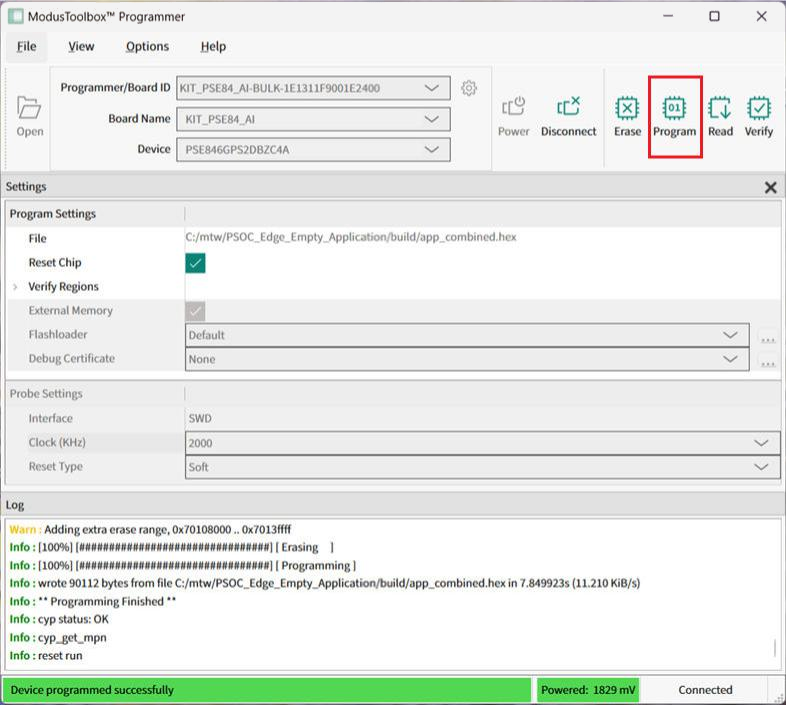Maximize the ModusToolbox Programmer window
Screen dimensions: 786x705
tap(714, 17)
